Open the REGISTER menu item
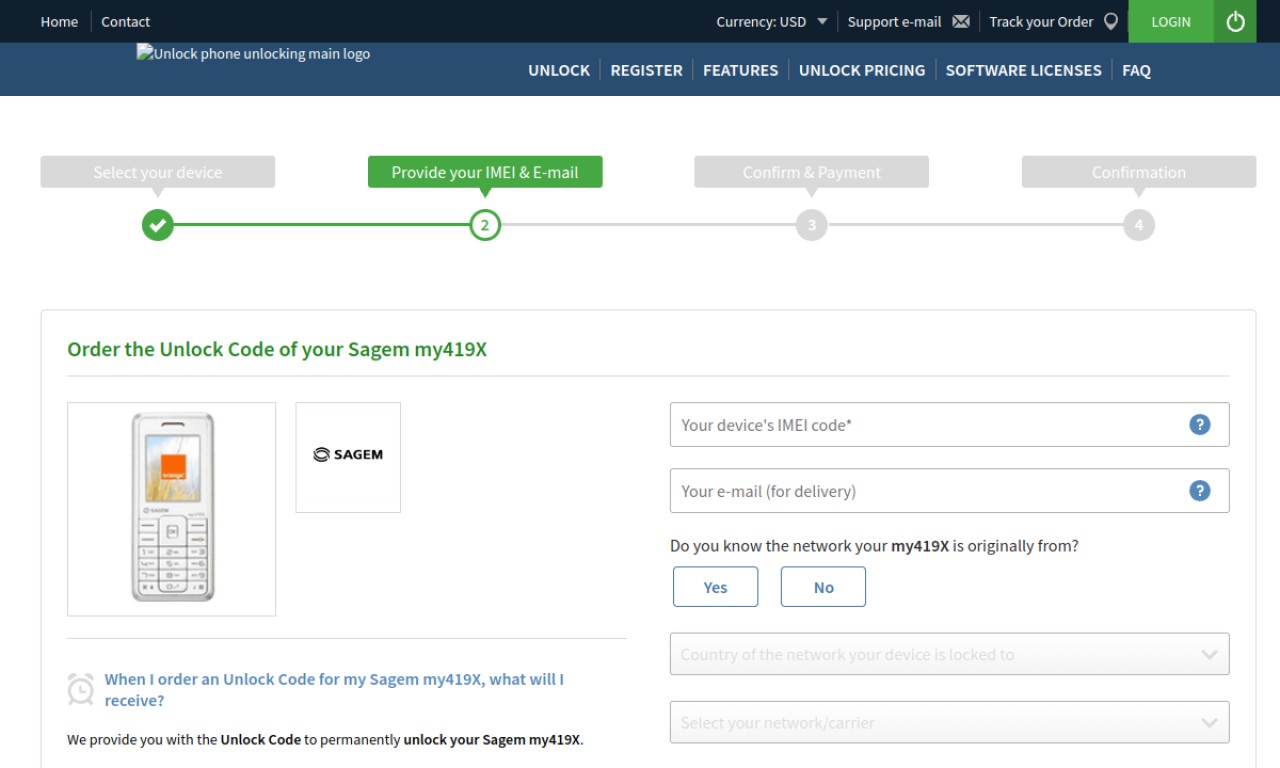Image resolution: width=1280 pixels, height=768 pixels. [646, 70]
